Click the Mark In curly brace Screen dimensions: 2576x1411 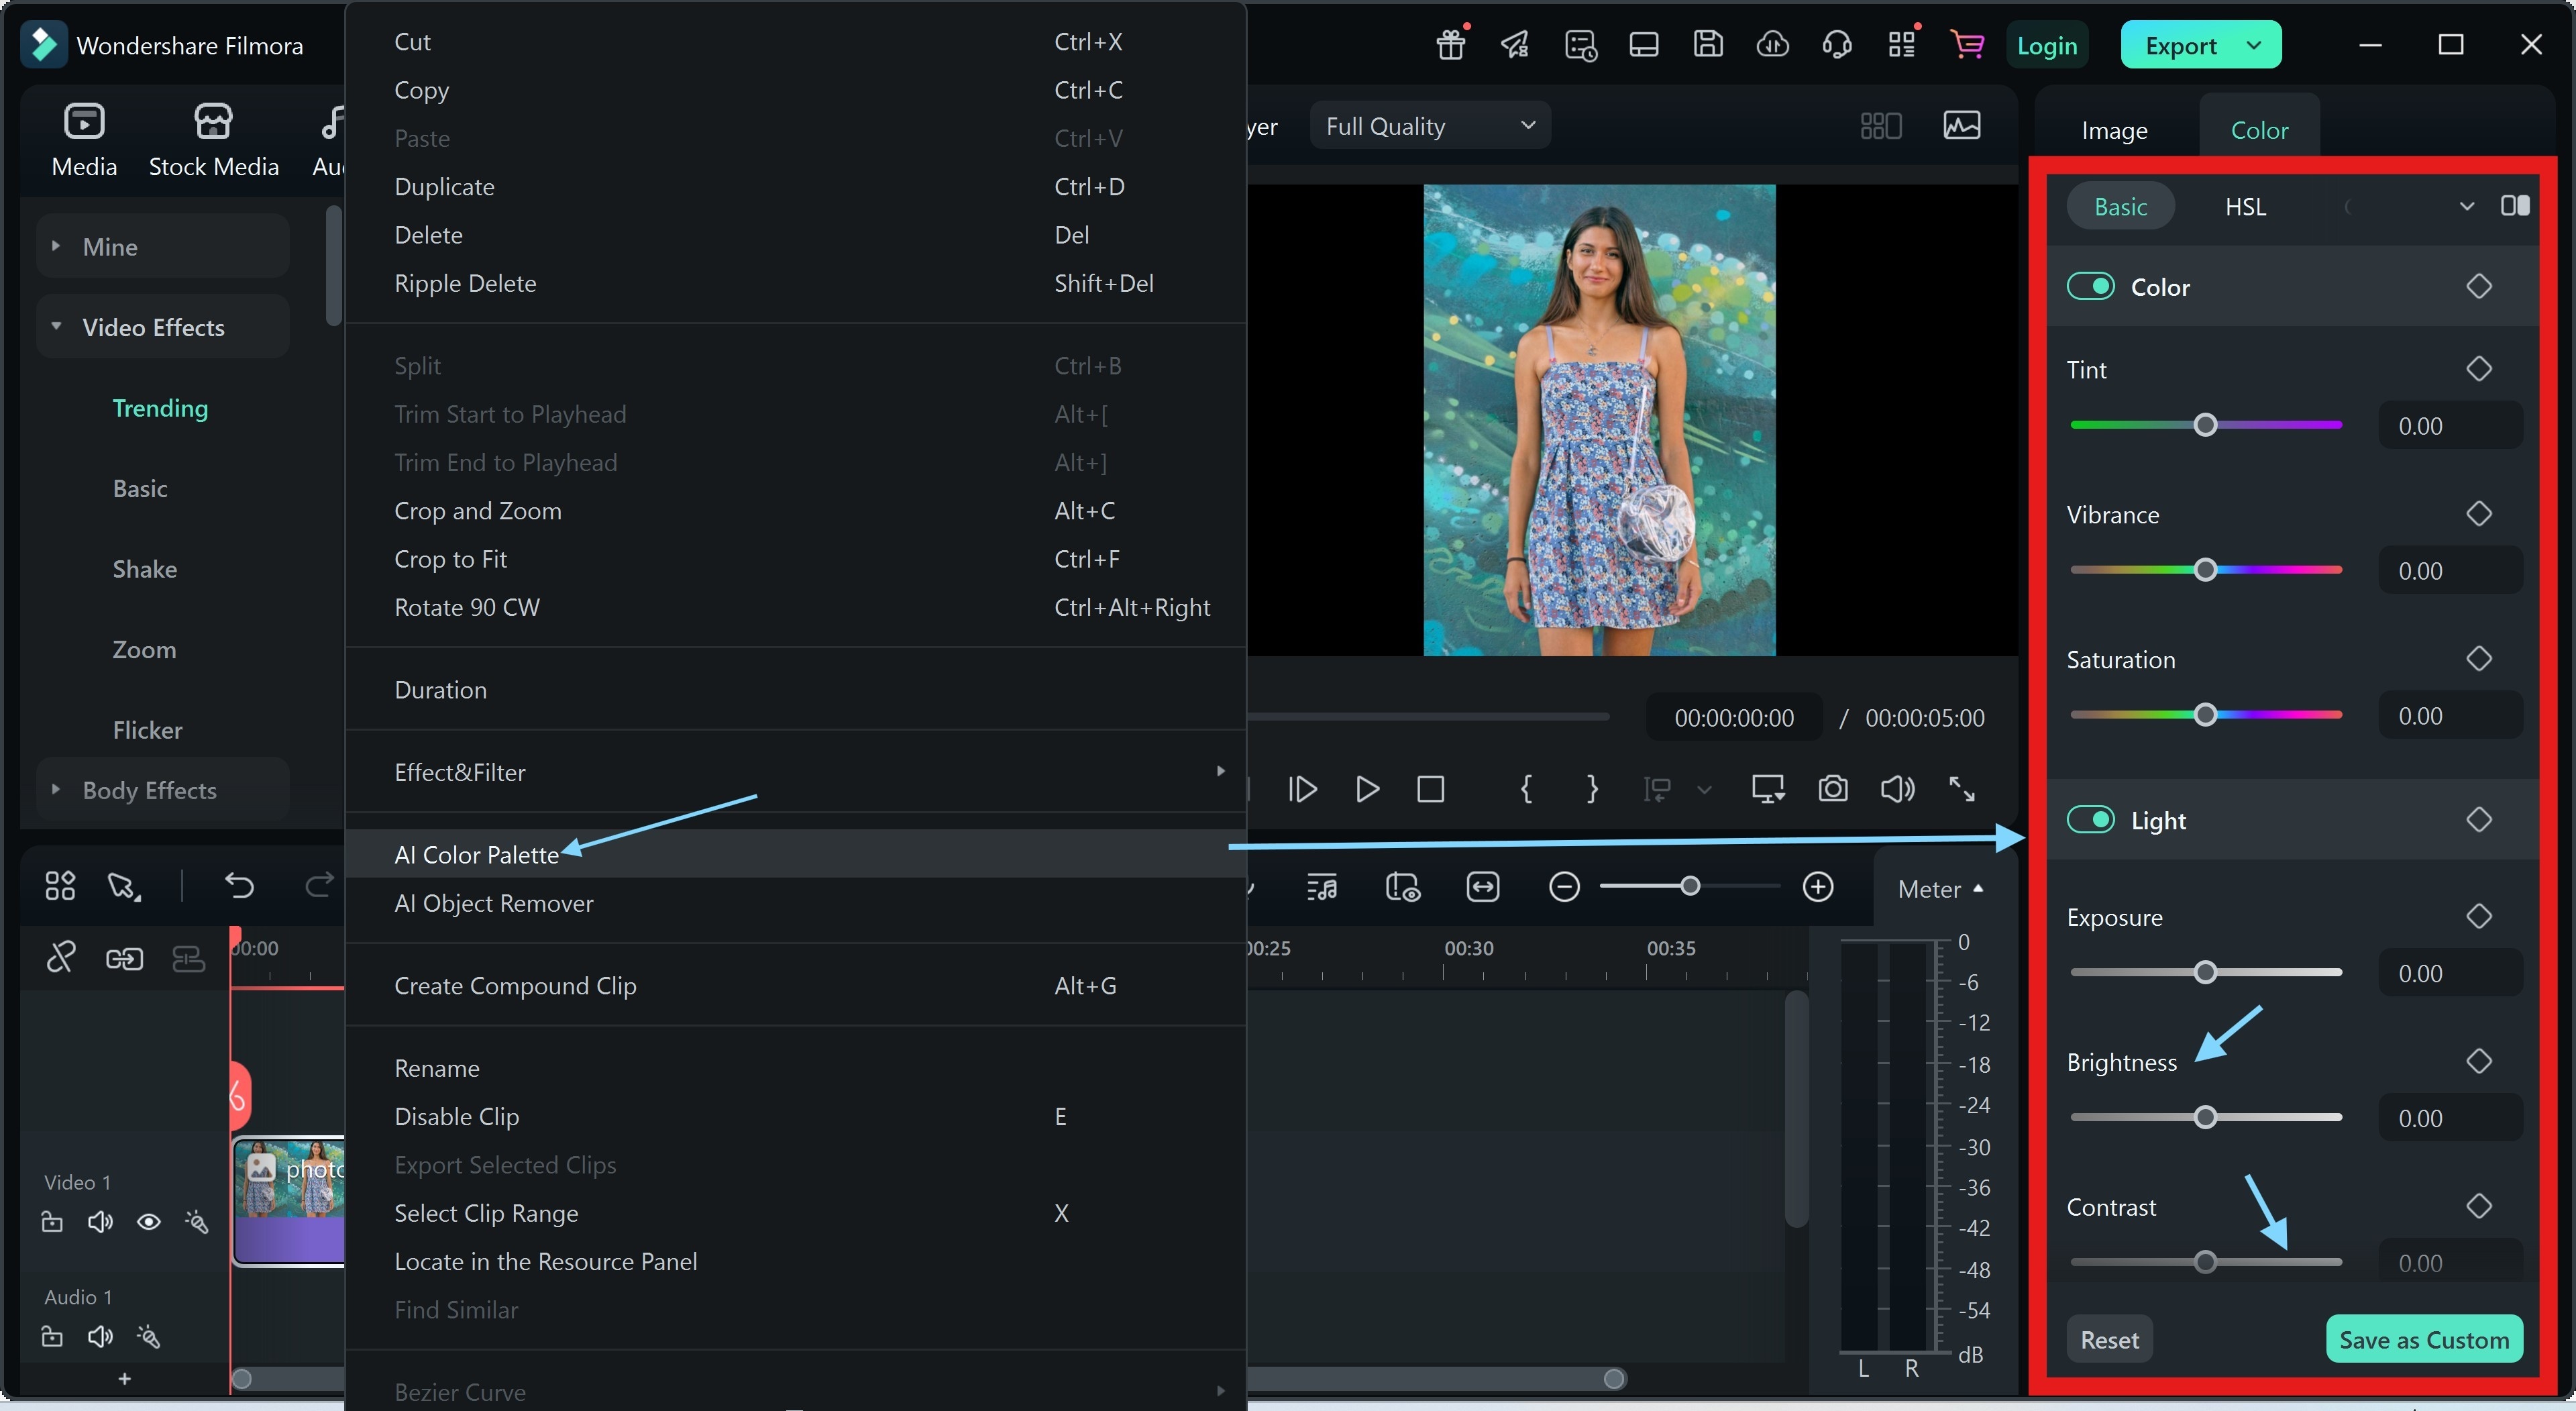point(1527,789)
